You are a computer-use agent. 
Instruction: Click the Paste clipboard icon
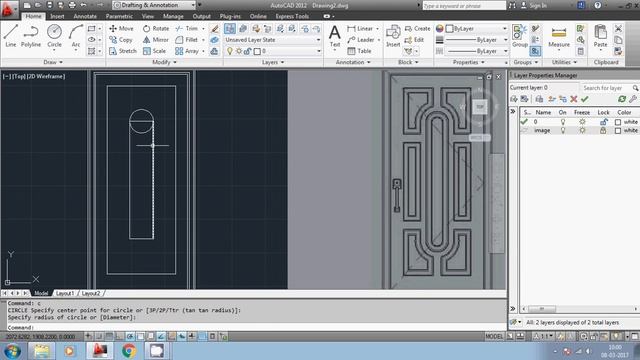600,36
